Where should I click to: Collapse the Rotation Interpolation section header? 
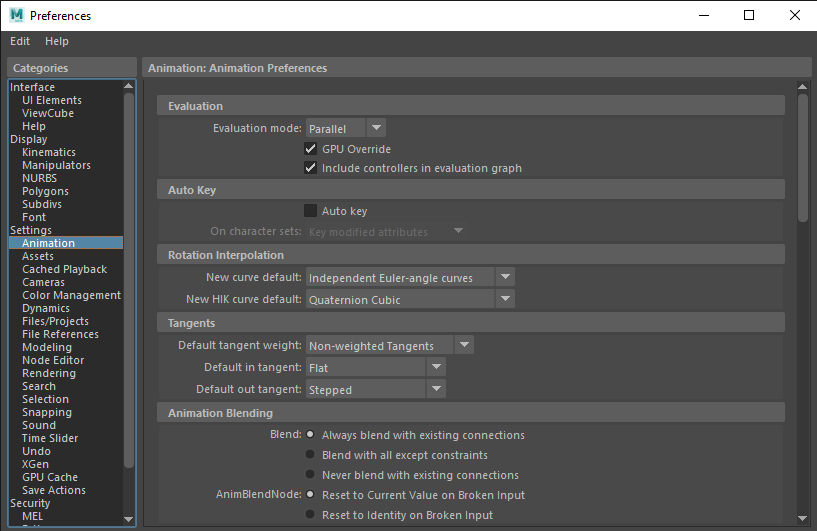tap(471, 255)
